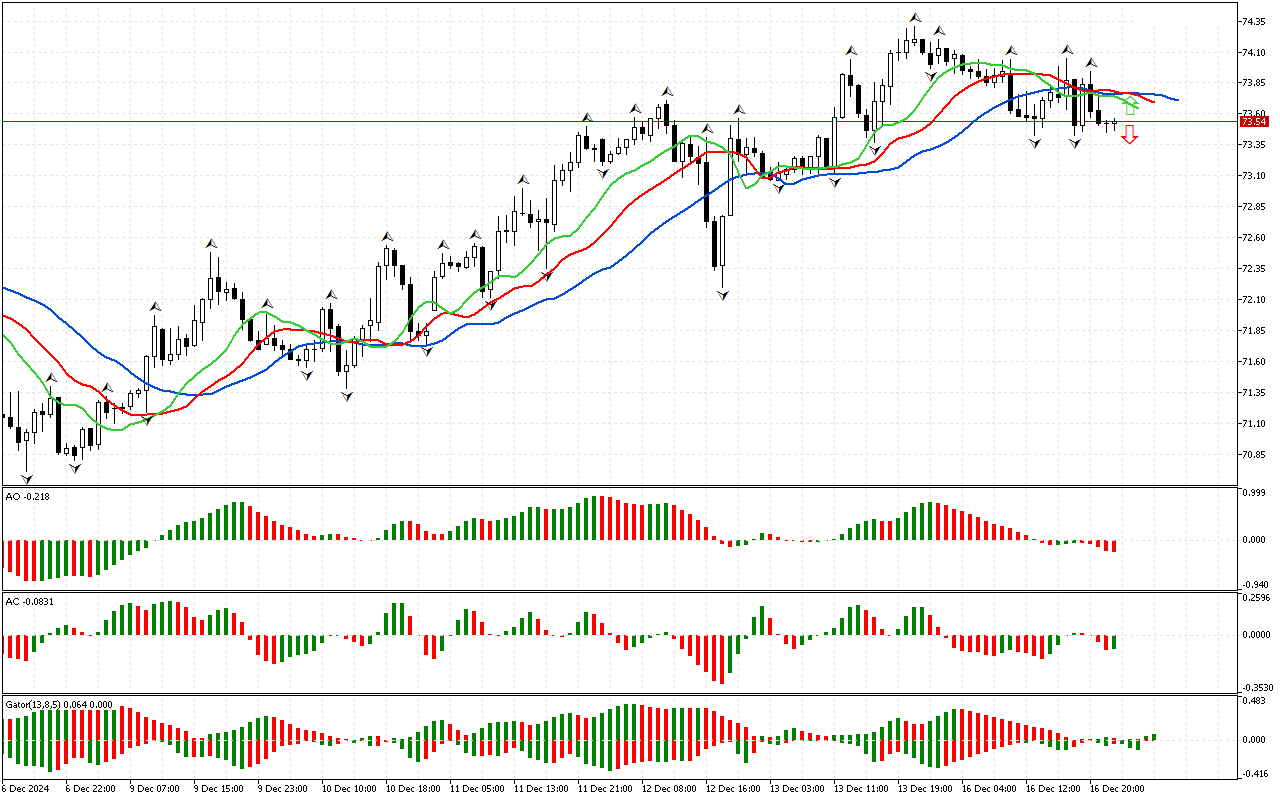Click the 74.35 price scale label
The width and height of the screenshot is (1280, 800).
[x=1254, y=21]
